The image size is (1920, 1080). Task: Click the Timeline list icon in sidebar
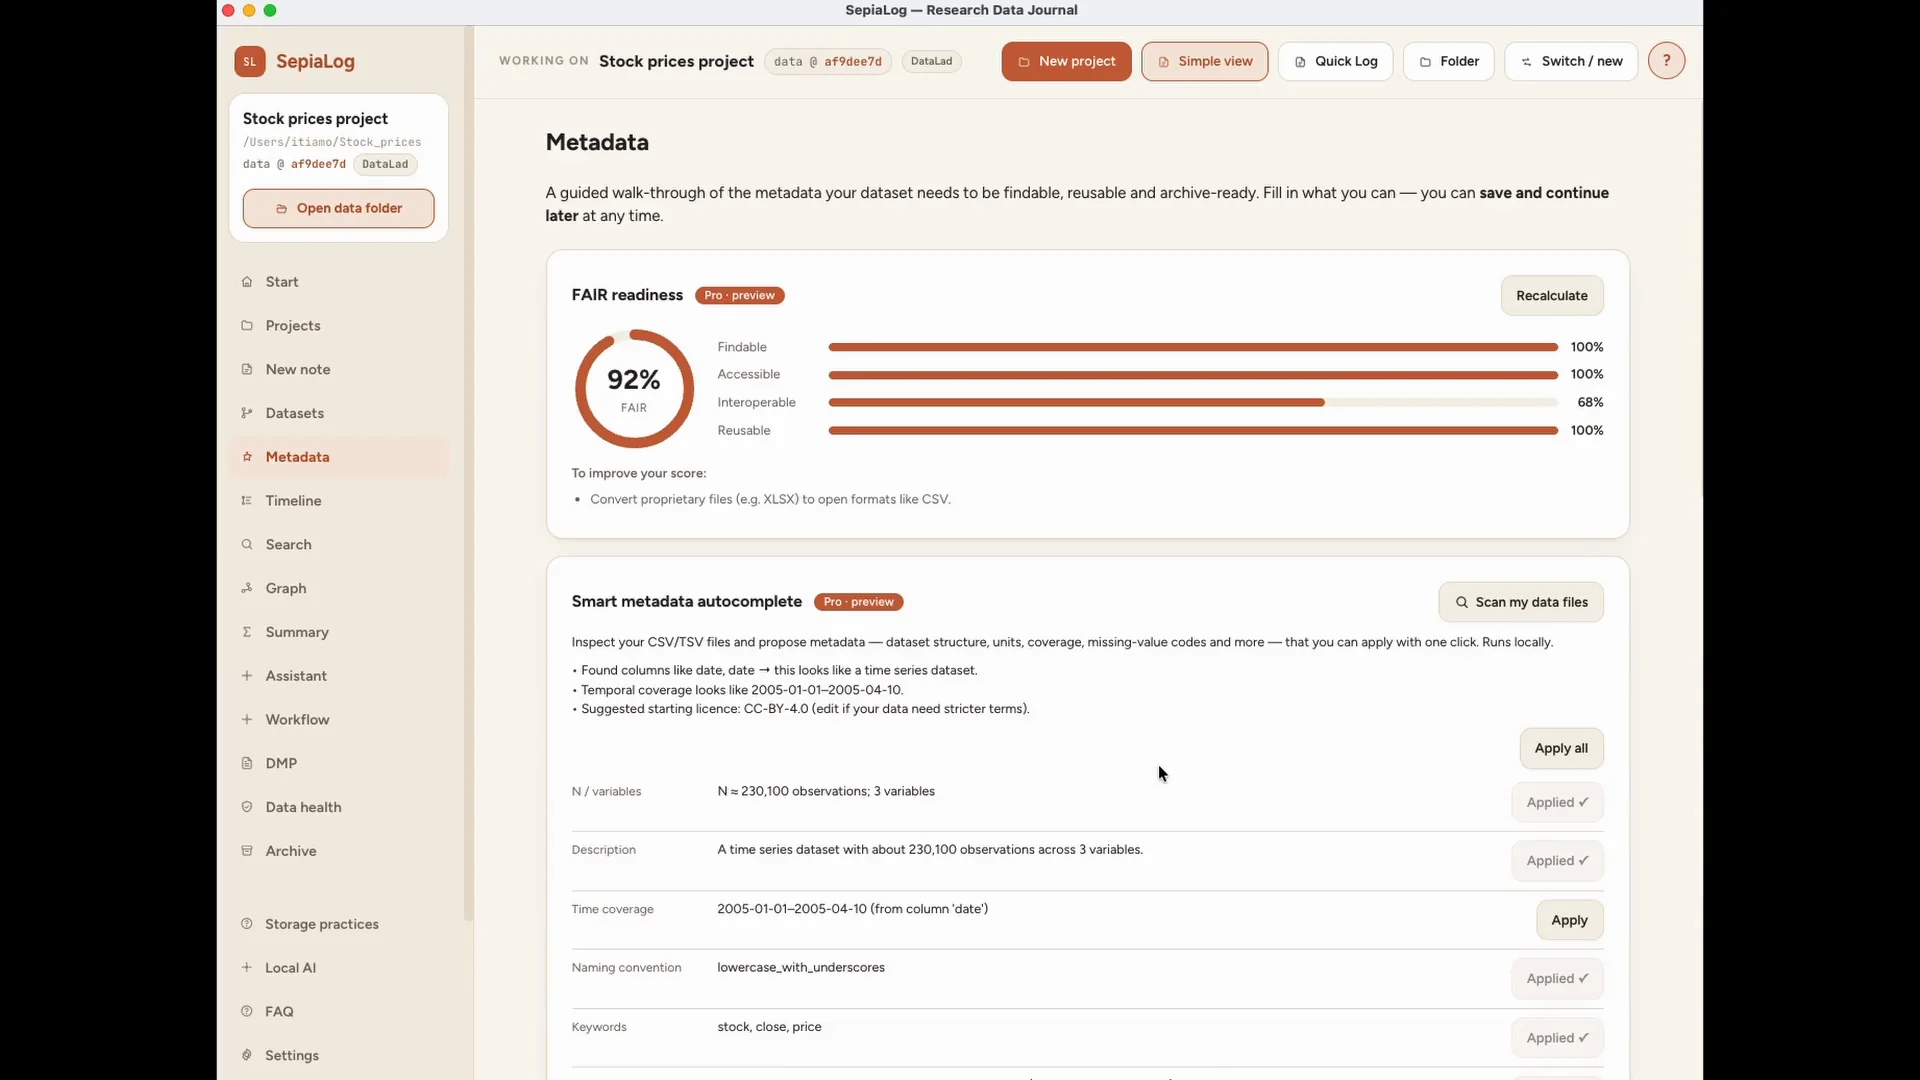click(247, 501)
